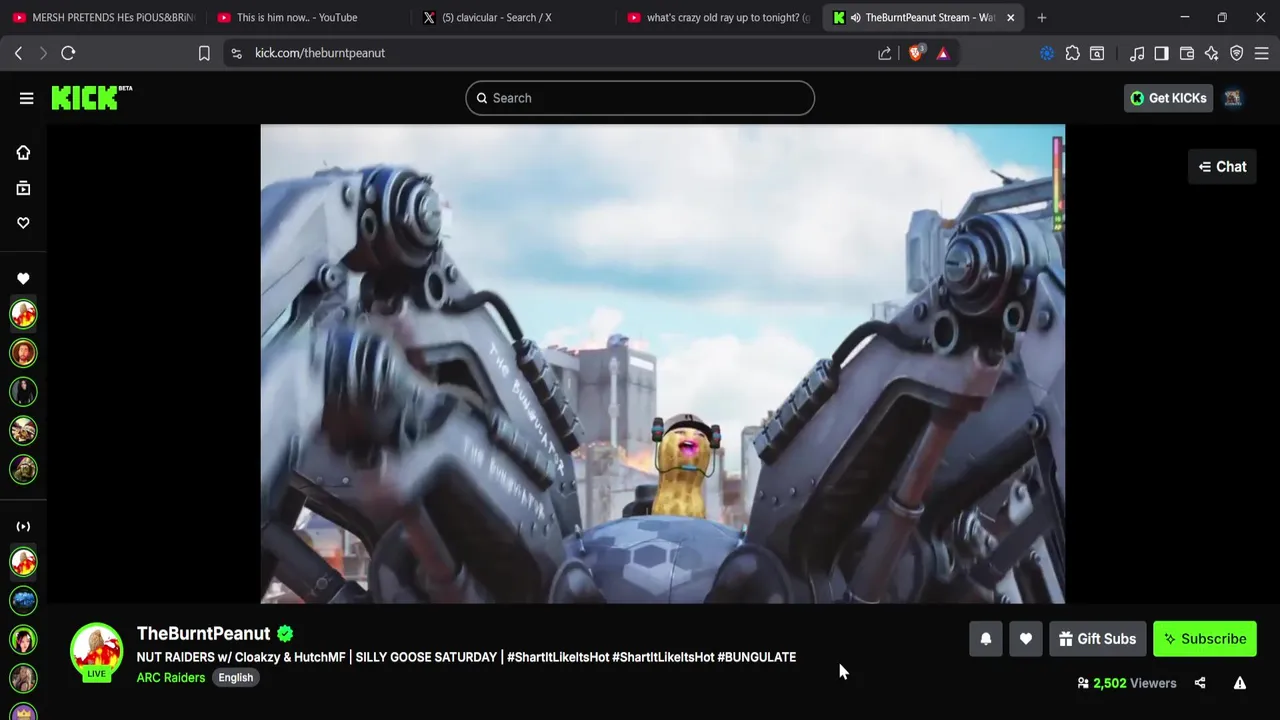Switch to the MERSH PRETENDS YouTube tab
The width and height of the screenshot is (1280, 720).
point(102,17)
